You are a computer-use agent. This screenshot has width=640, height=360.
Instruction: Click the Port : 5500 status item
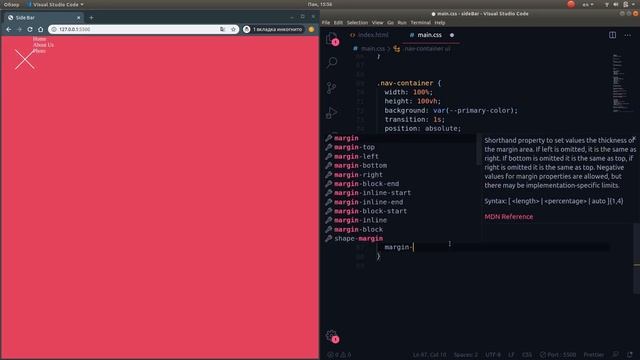(x=558, y=355)
